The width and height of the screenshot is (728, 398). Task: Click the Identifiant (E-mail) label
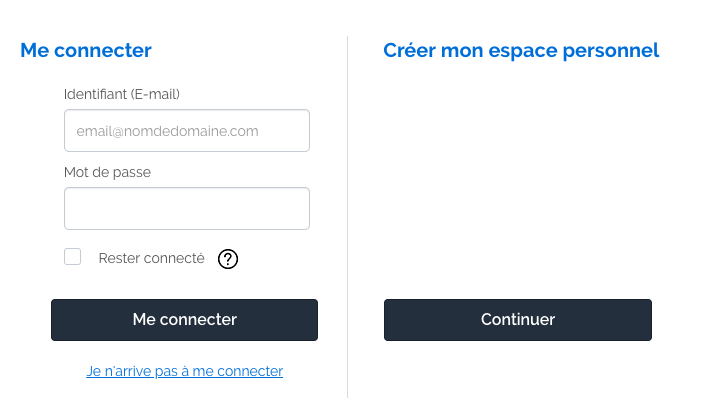coord(122,94)
